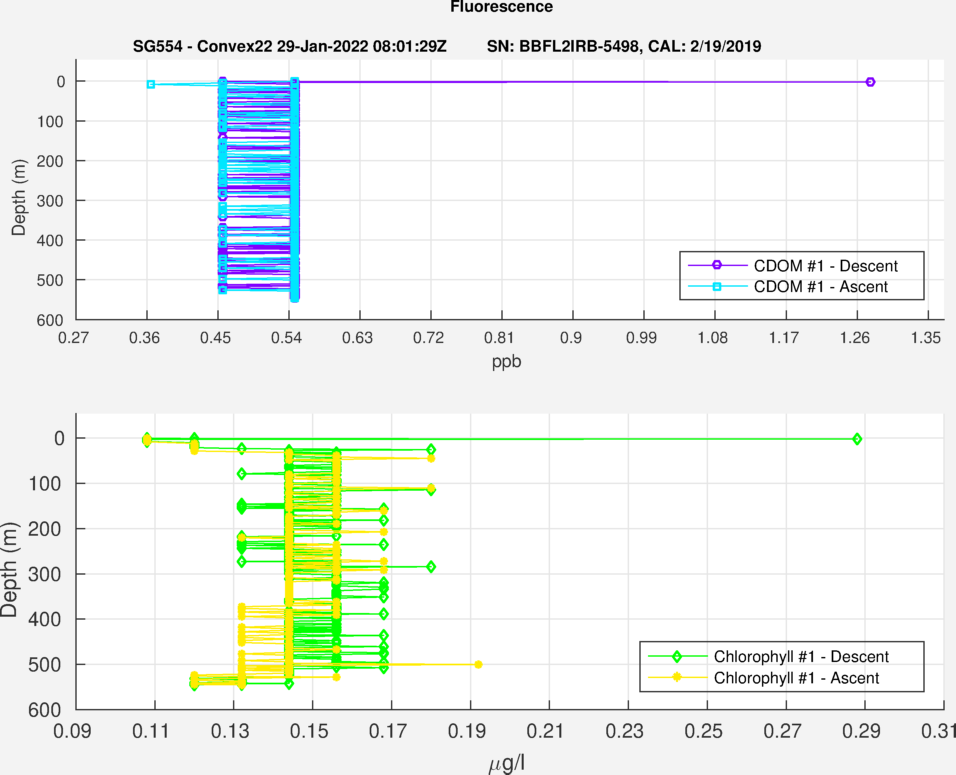Screen dimensions: 956x775
Task: Click the "0.15" tick on the µg/l axis
Action: 309,731
